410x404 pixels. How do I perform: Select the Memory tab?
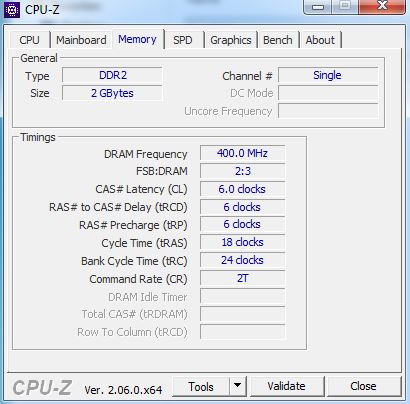coord(137,39)
